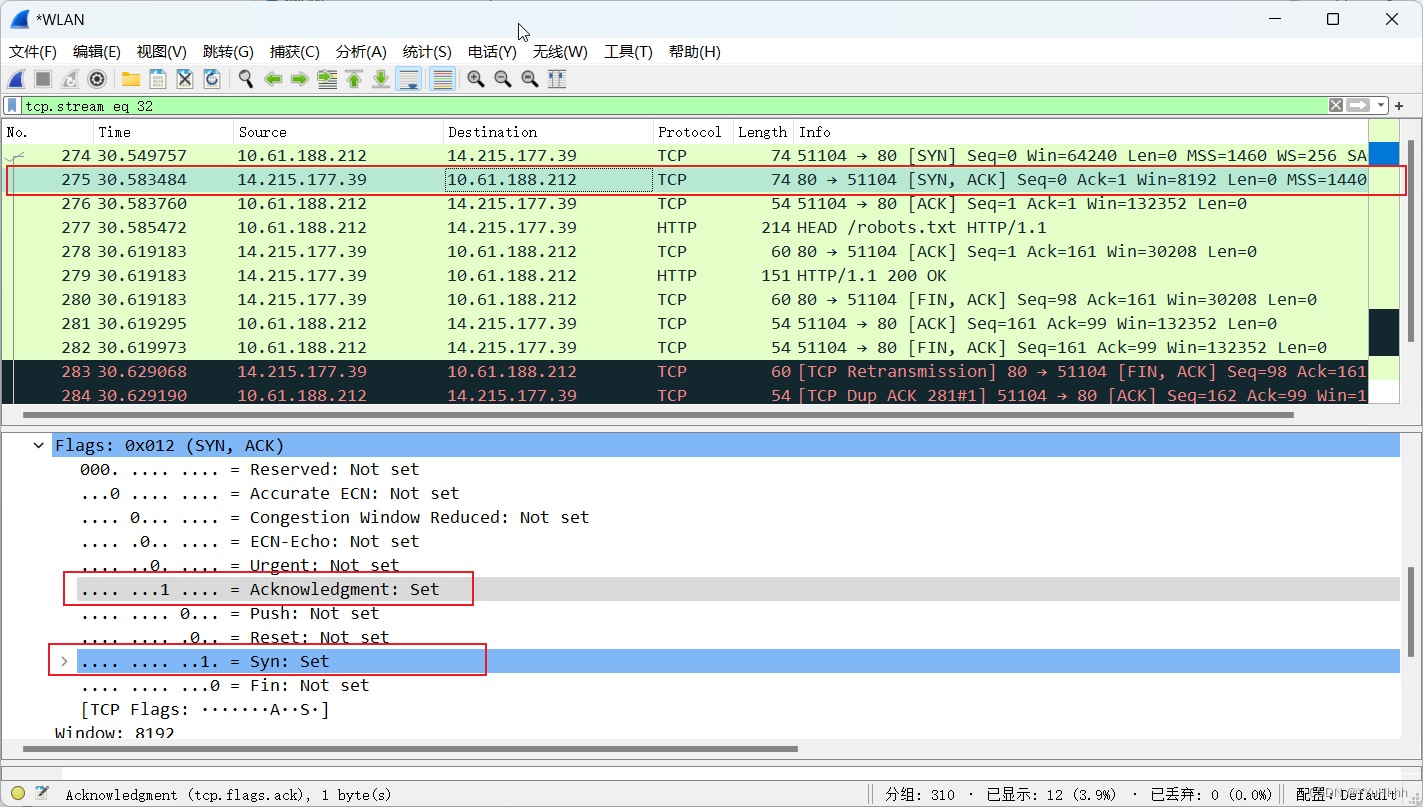
Task: Select the Acknowledgment: Set flag line
Action: 738,590
